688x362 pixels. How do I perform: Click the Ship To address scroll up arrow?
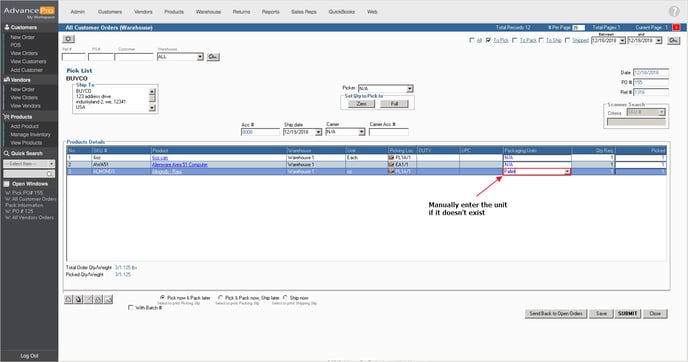152,92
